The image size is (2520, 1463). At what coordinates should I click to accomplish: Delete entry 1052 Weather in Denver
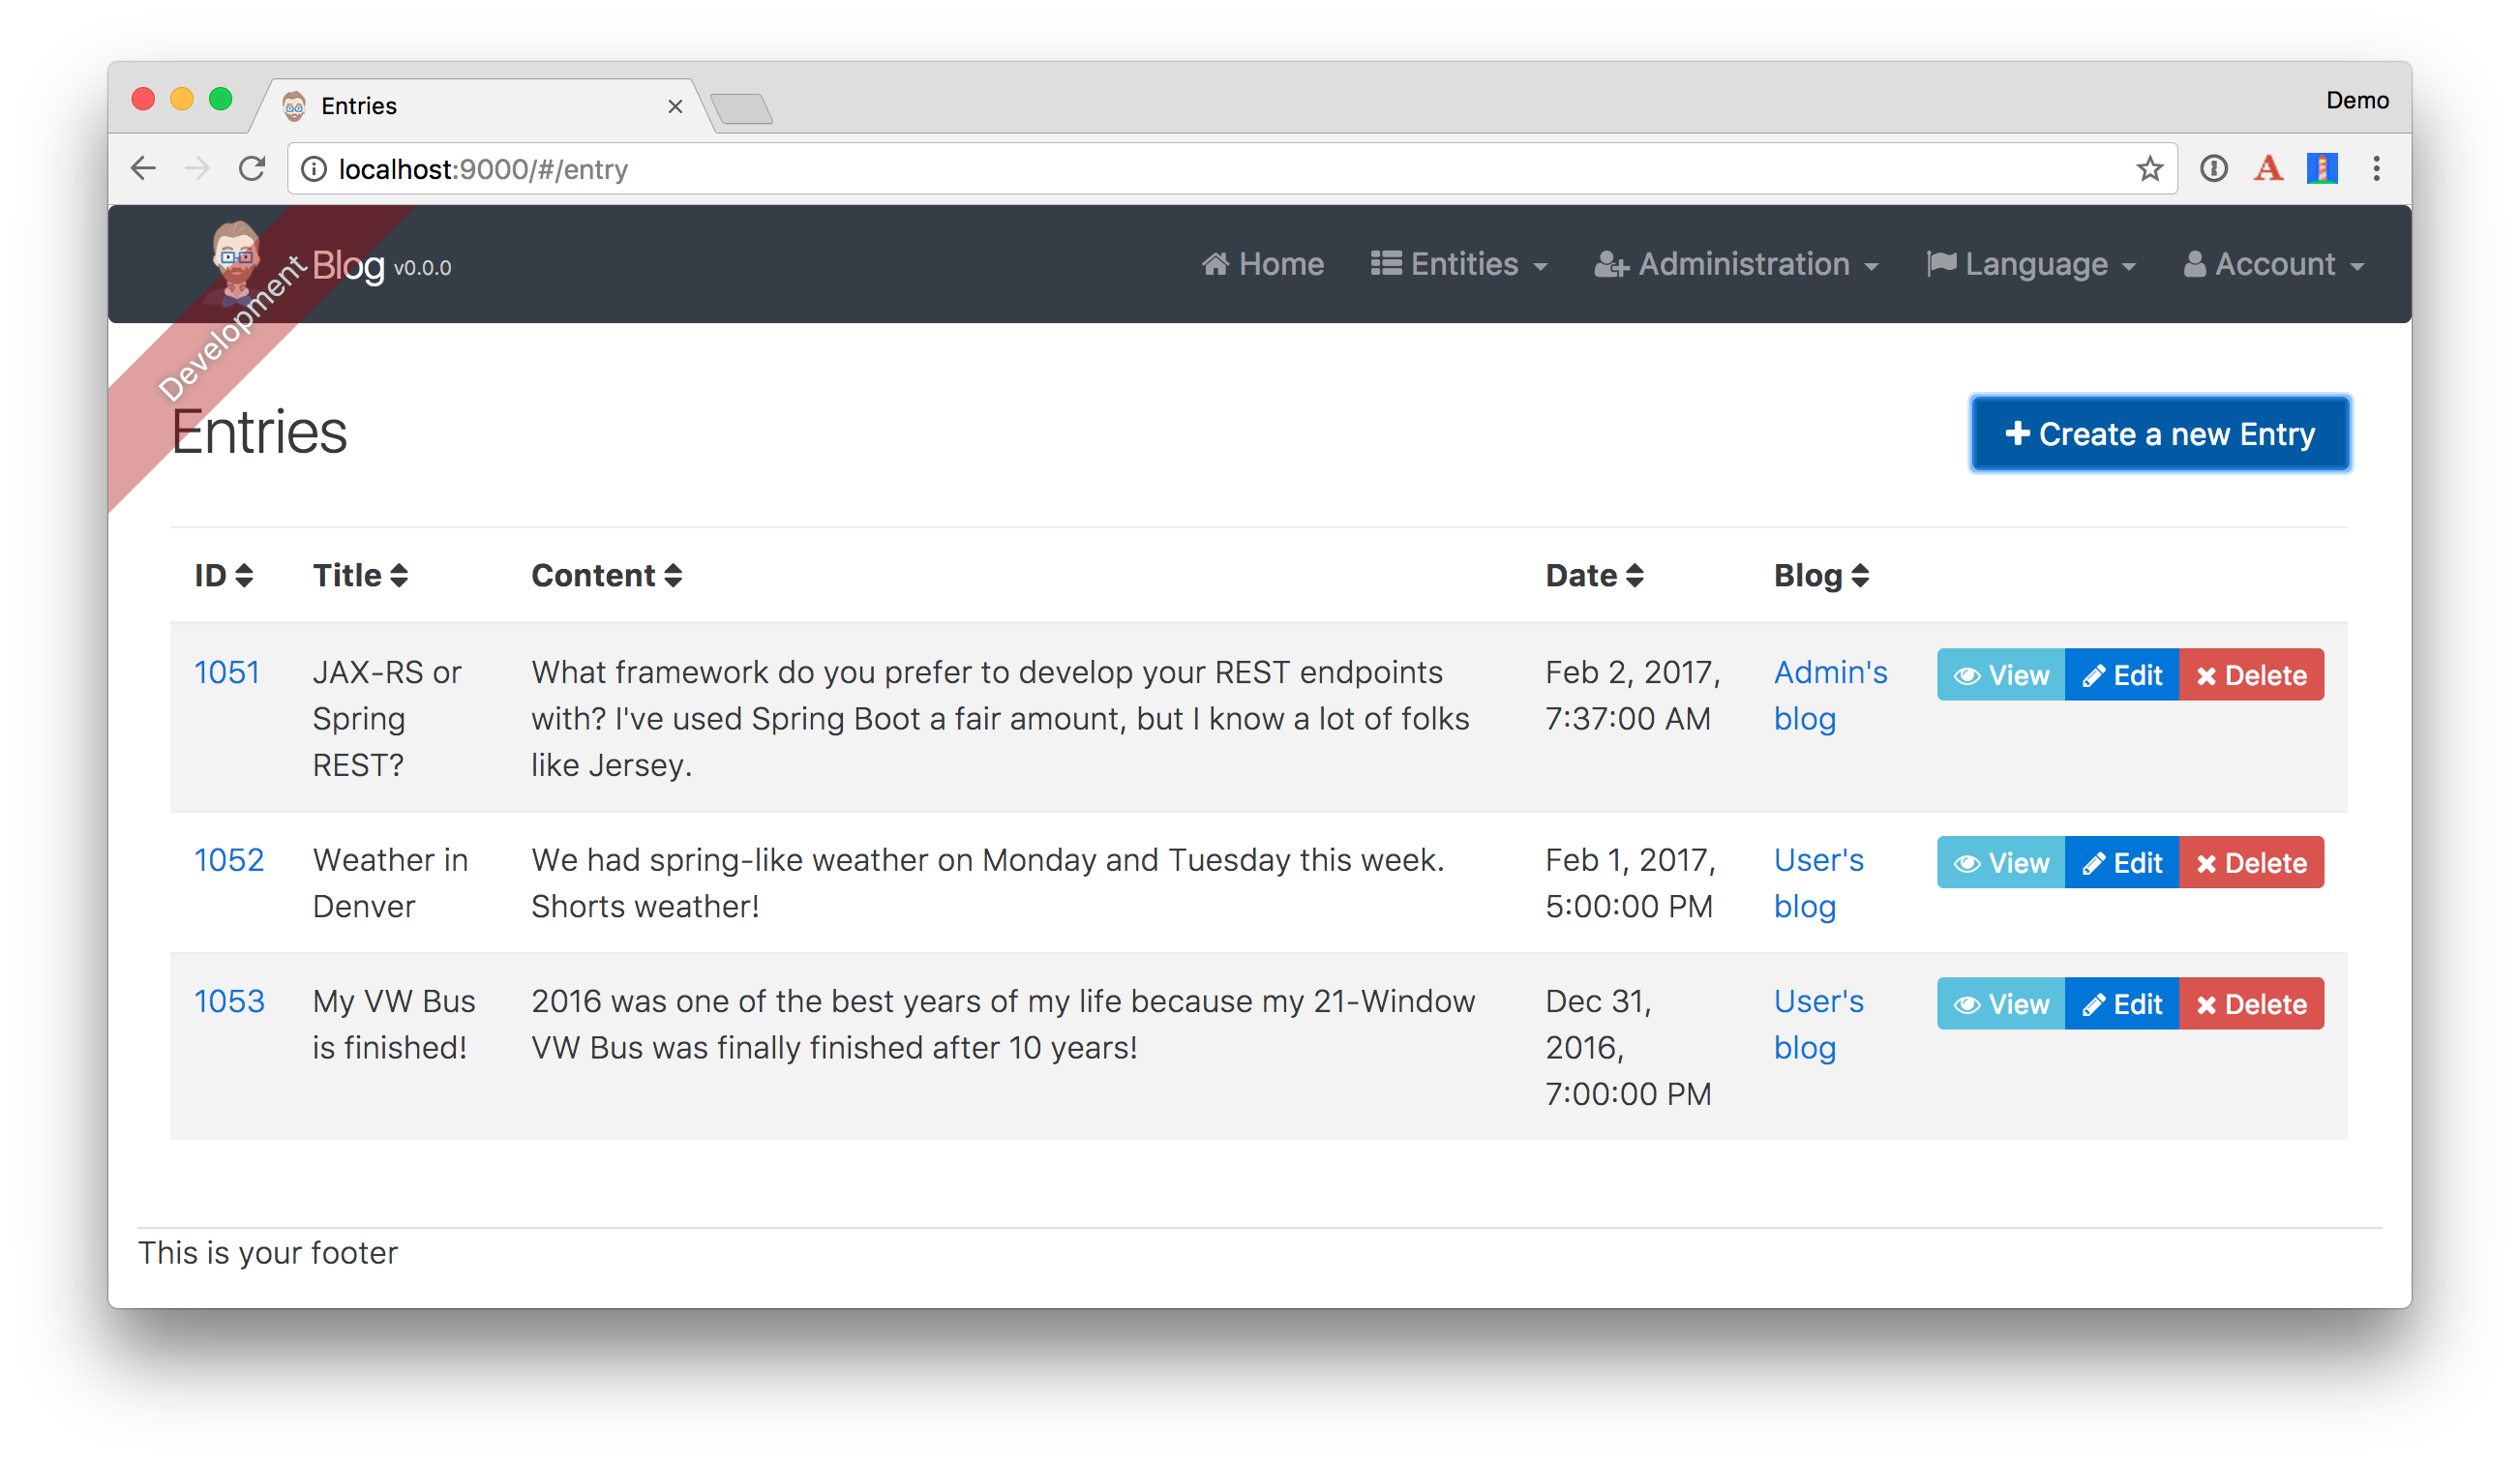point(2251,862)
